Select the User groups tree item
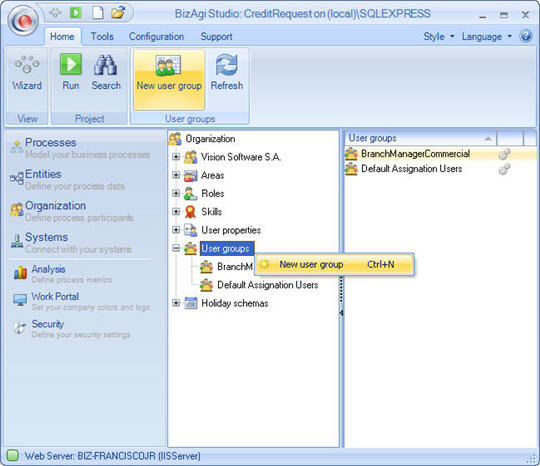 pos(227,248)
